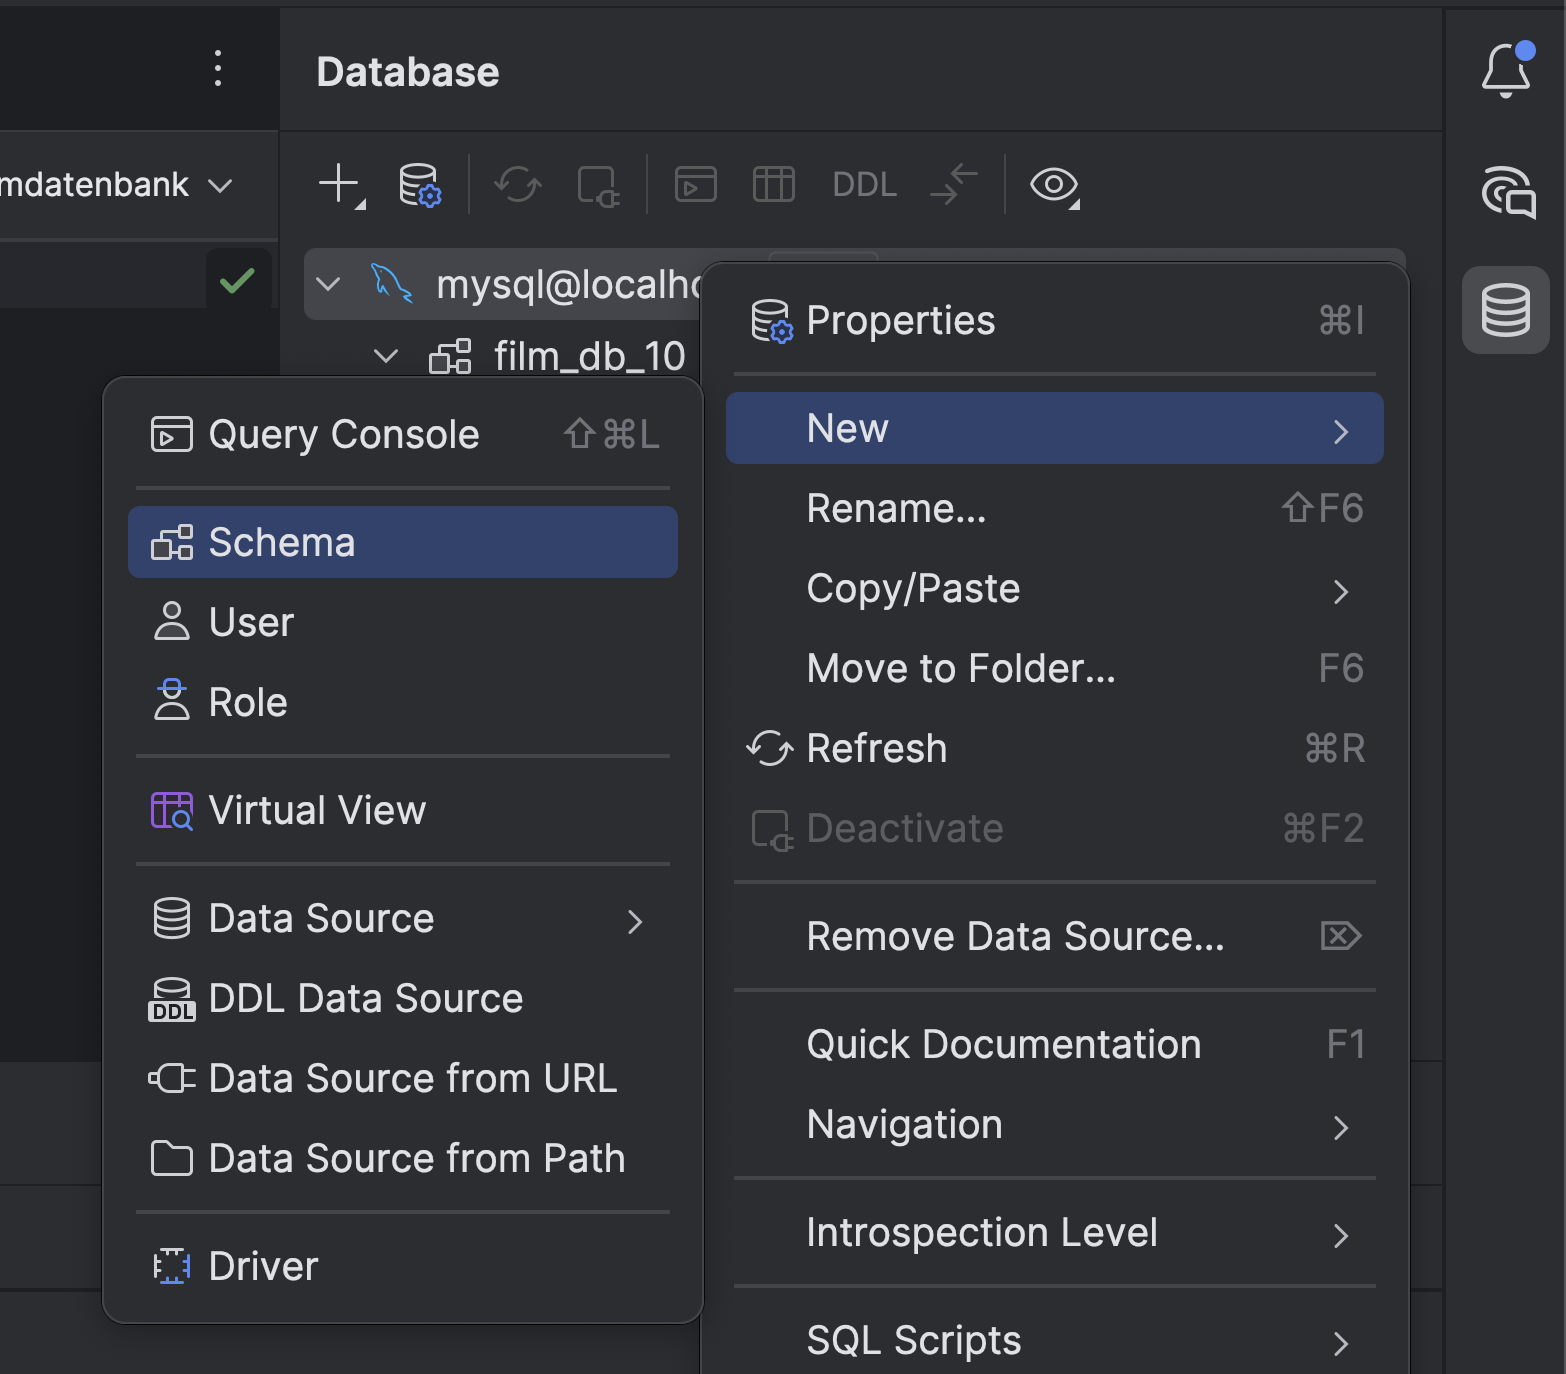
Task: Select Virtual View in New submenu
Action: click(x=403, y=810)
